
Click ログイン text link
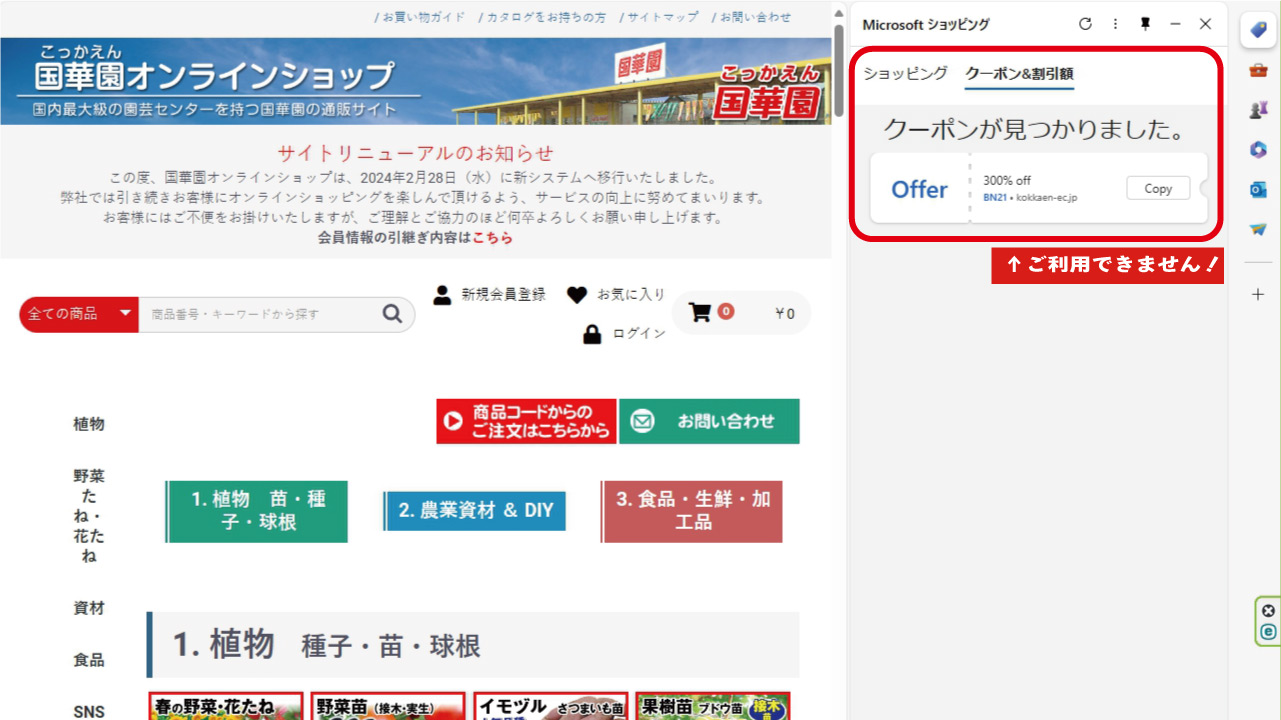coord(639,333)
